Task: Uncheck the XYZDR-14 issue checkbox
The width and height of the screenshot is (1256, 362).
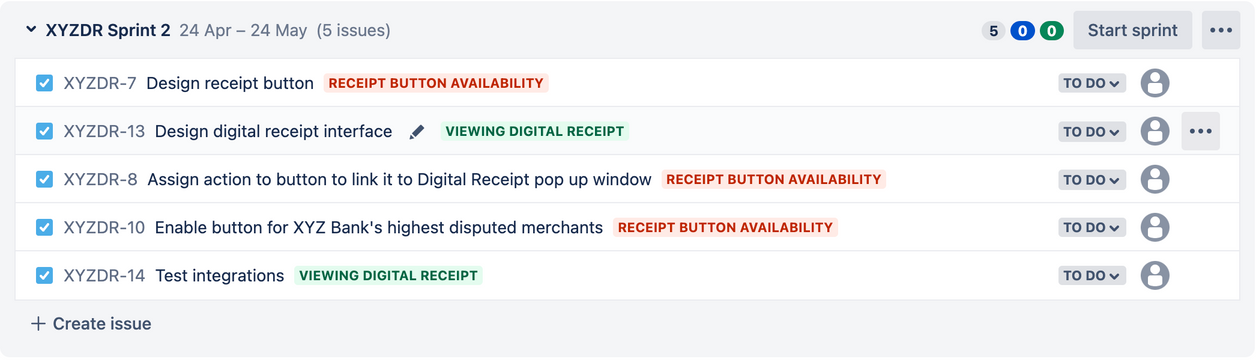Action: (44, 275)
